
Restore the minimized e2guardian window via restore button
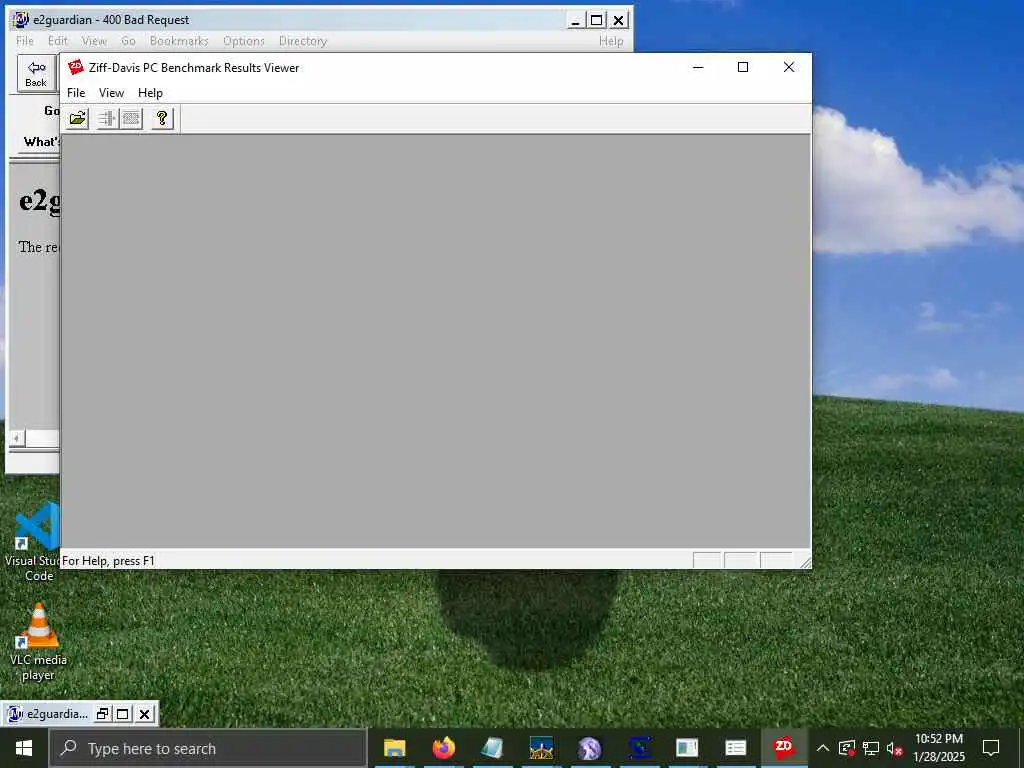[103, 714]
